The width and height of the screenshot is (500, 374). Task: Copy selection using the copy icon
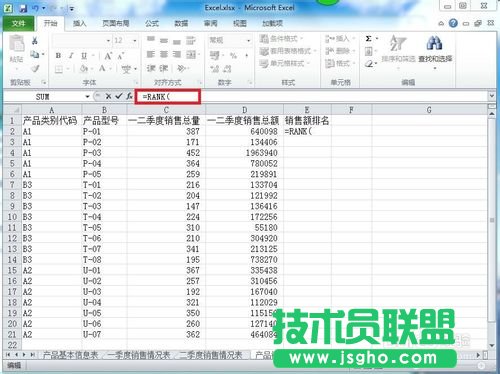point(35,54)
